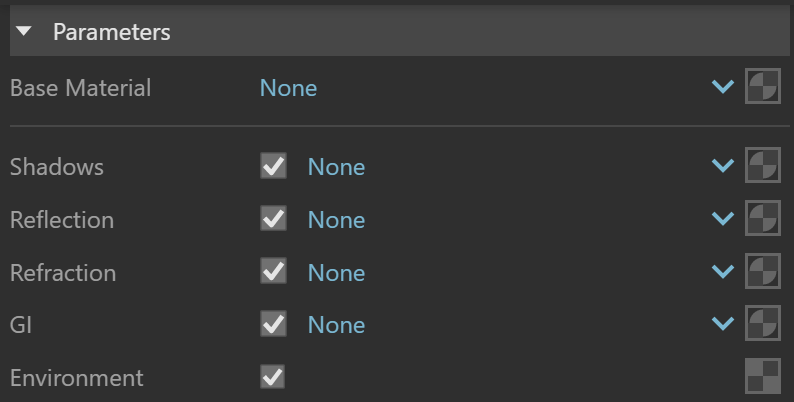Click the Base Material None link
794x402 pixels.
[x=289, y=88]
